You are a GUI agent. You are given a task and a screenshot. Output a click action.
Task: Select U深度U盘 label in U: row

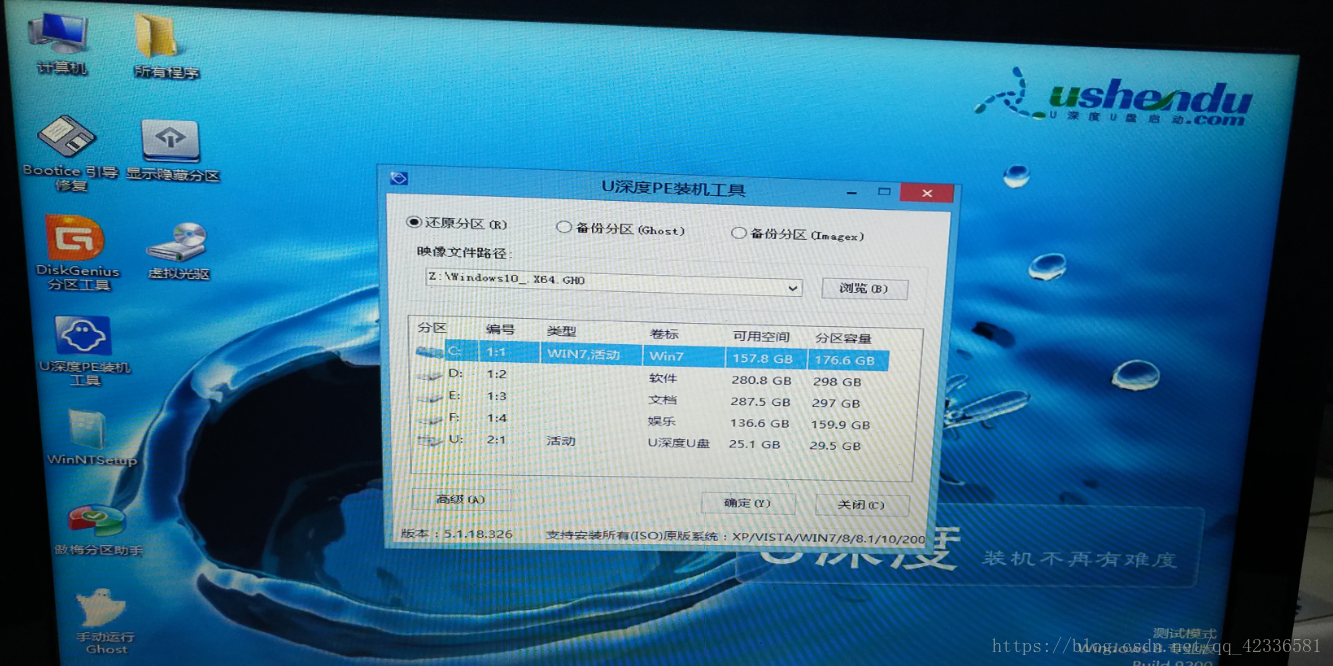pos(679,443)
